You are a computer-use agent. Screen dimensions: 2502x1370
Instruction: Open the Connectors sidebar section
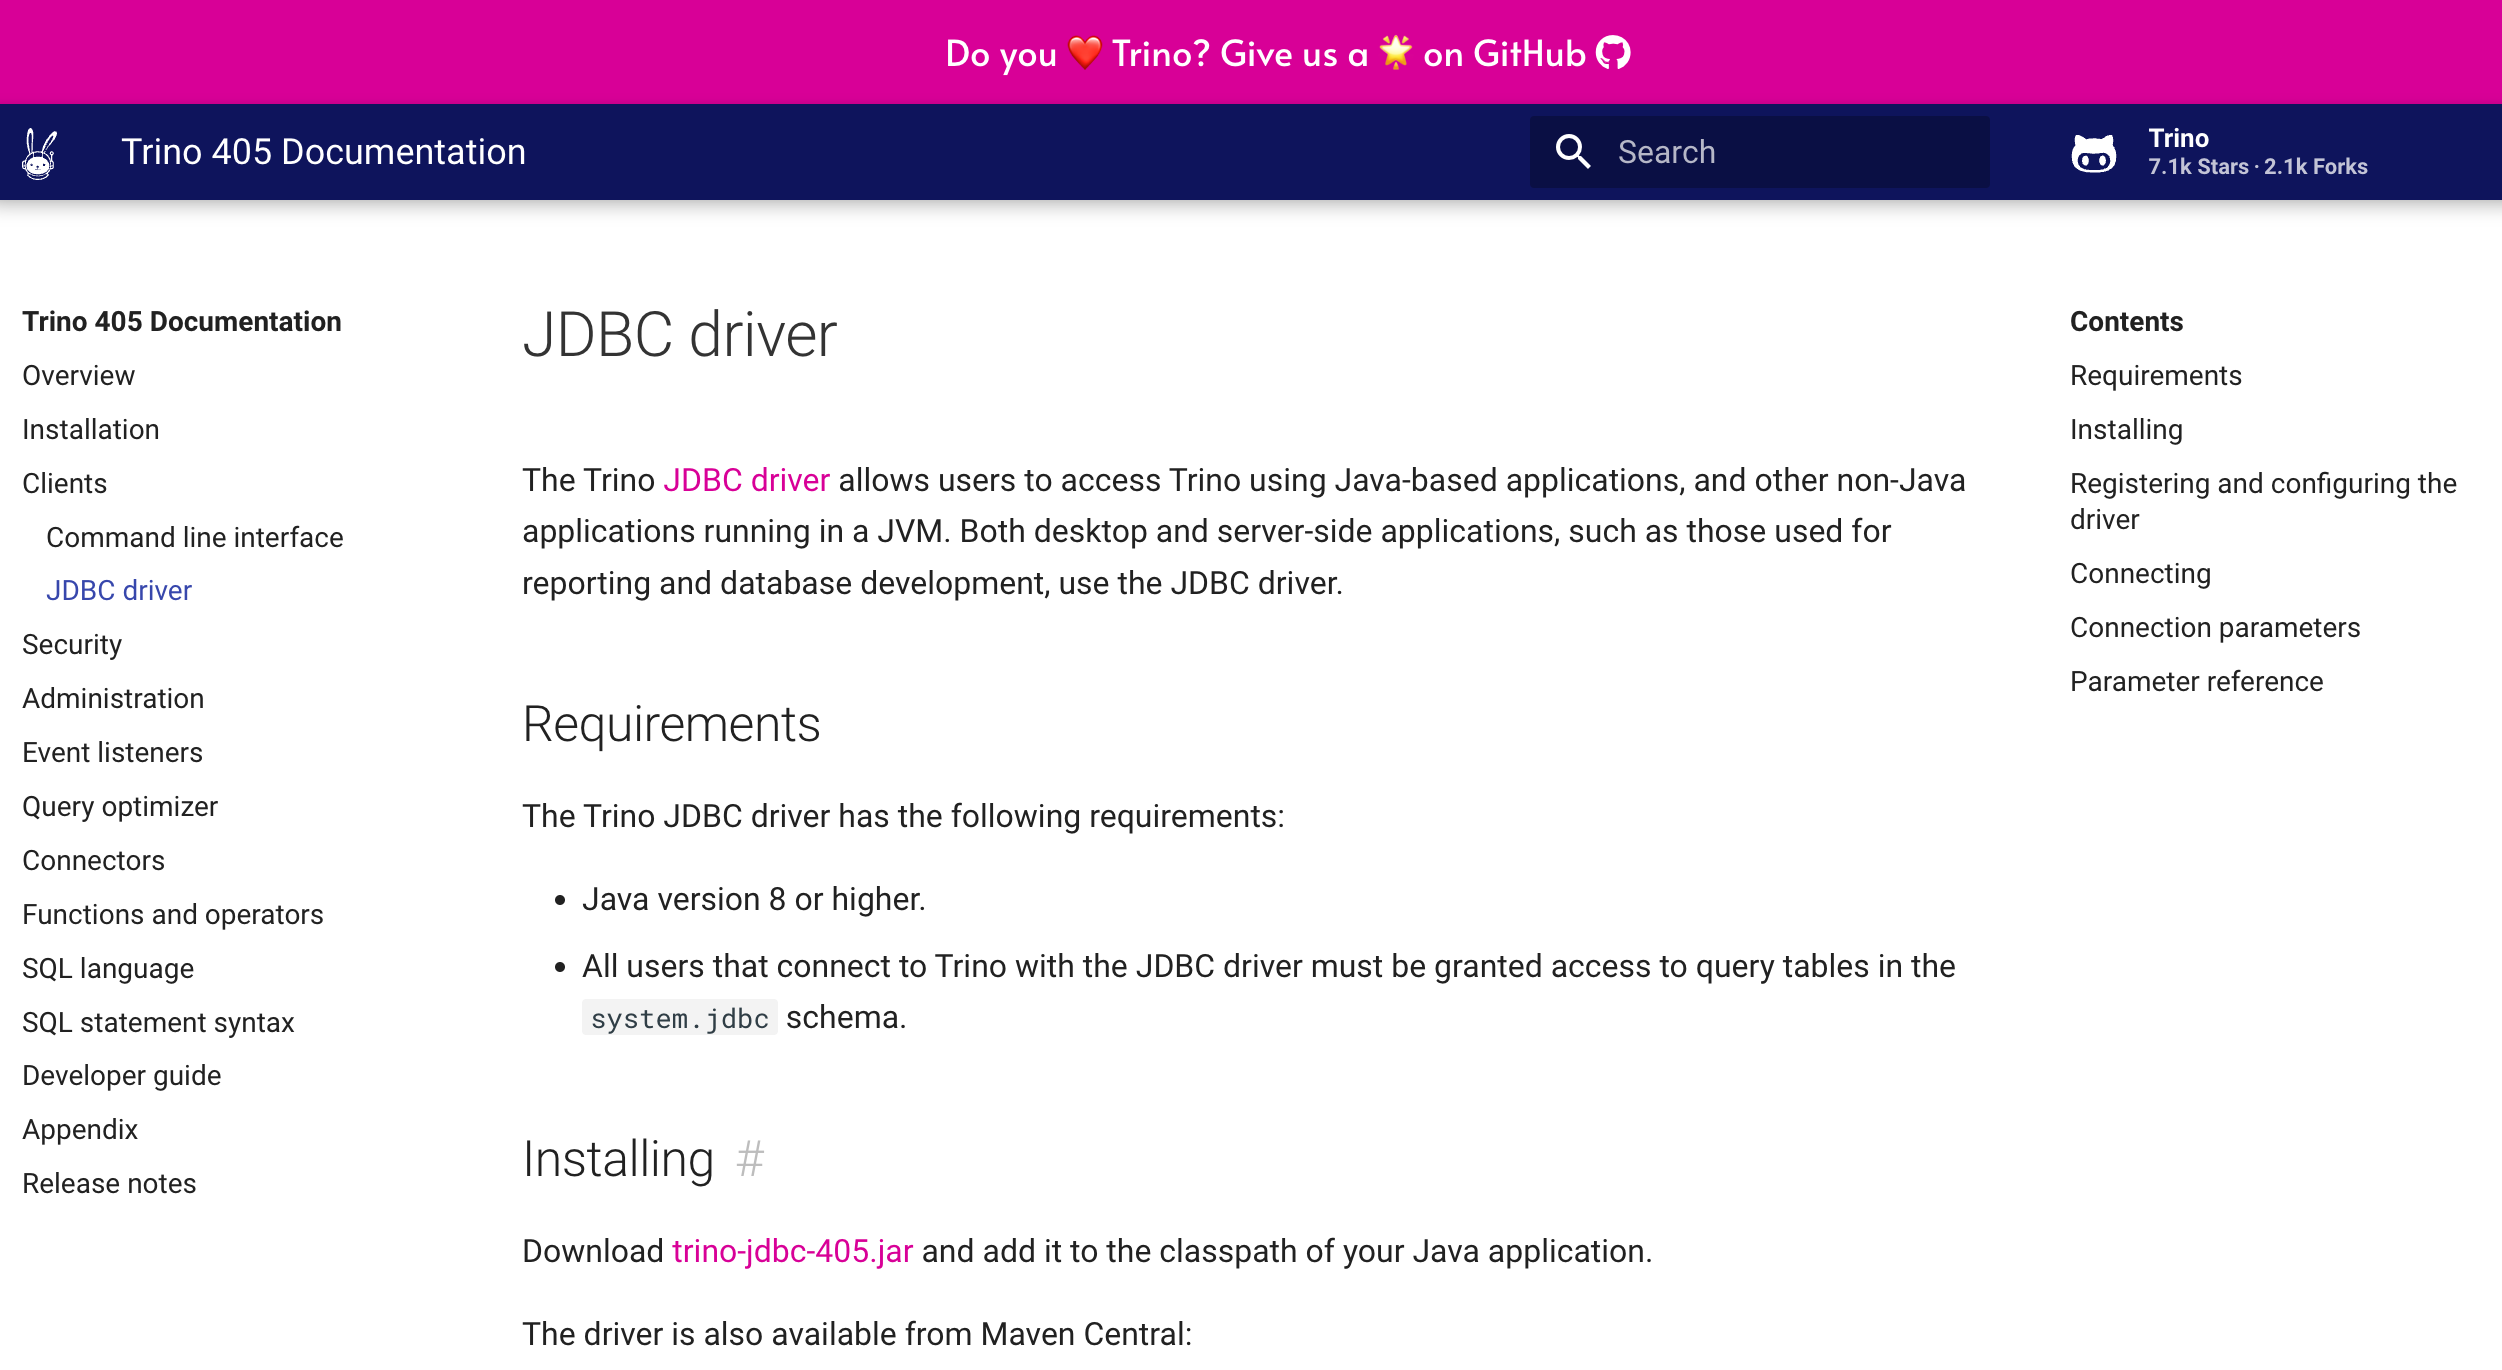[x=93, y=860]
